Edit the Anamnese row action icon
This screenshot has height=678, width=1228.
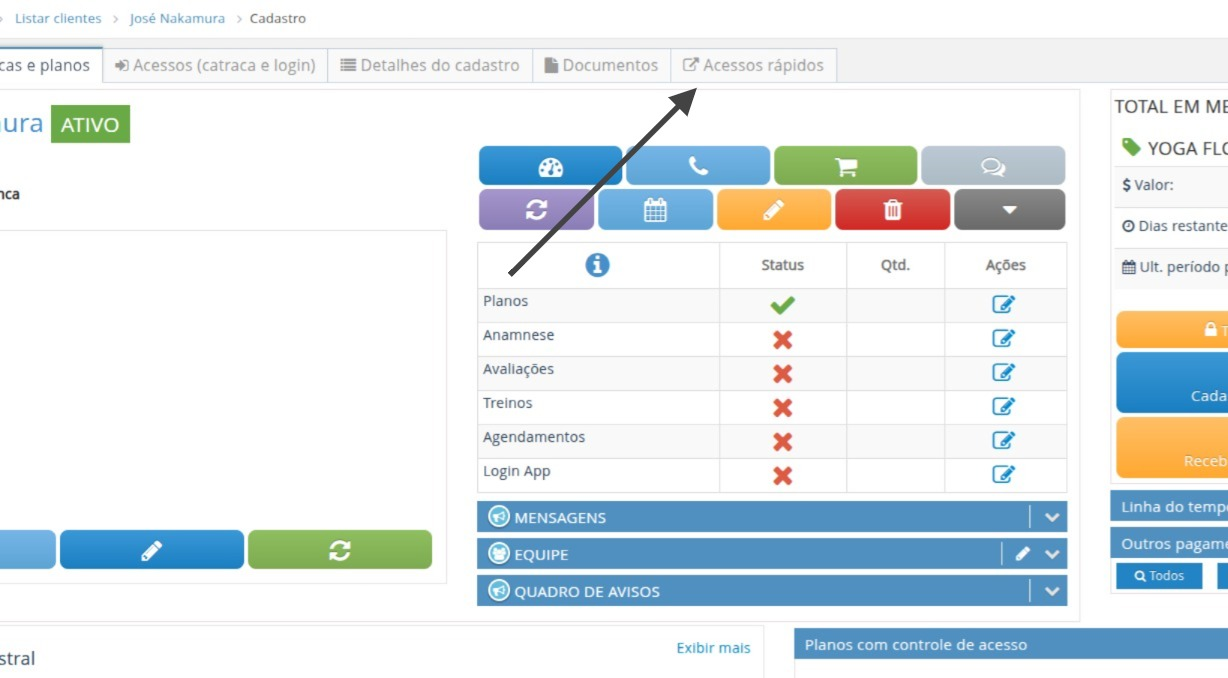[x=1003, y=339]
